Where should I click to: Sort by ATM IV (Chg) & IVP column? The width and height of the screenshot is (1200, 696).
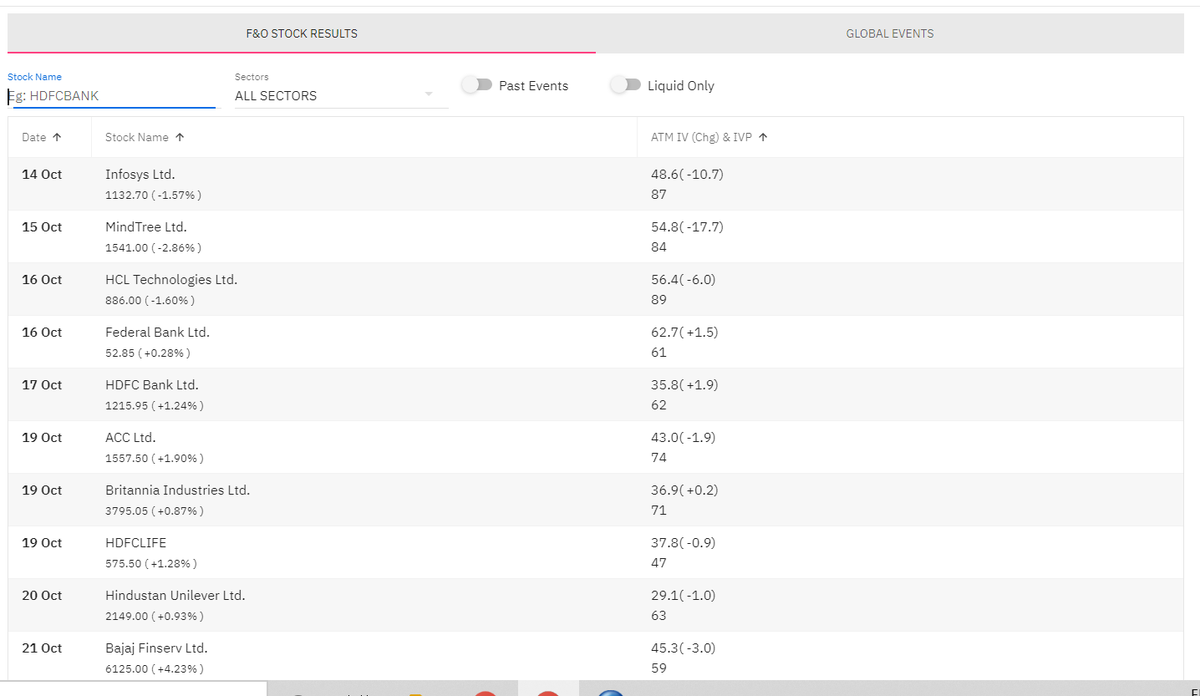[x=709, y=137]
